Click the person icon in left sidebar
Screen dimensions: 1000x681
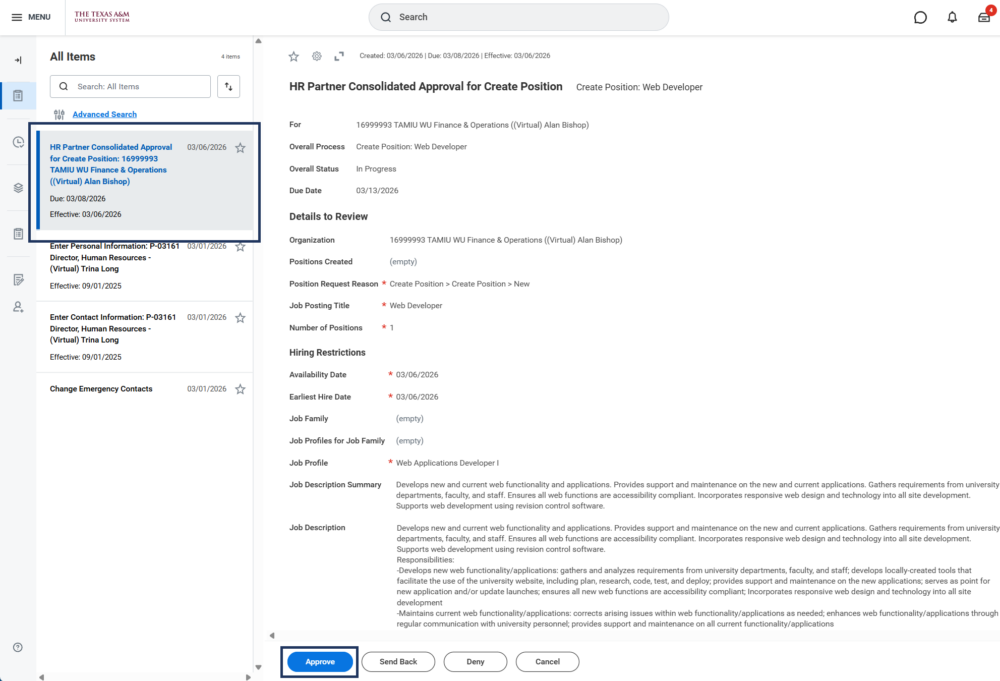18,307
